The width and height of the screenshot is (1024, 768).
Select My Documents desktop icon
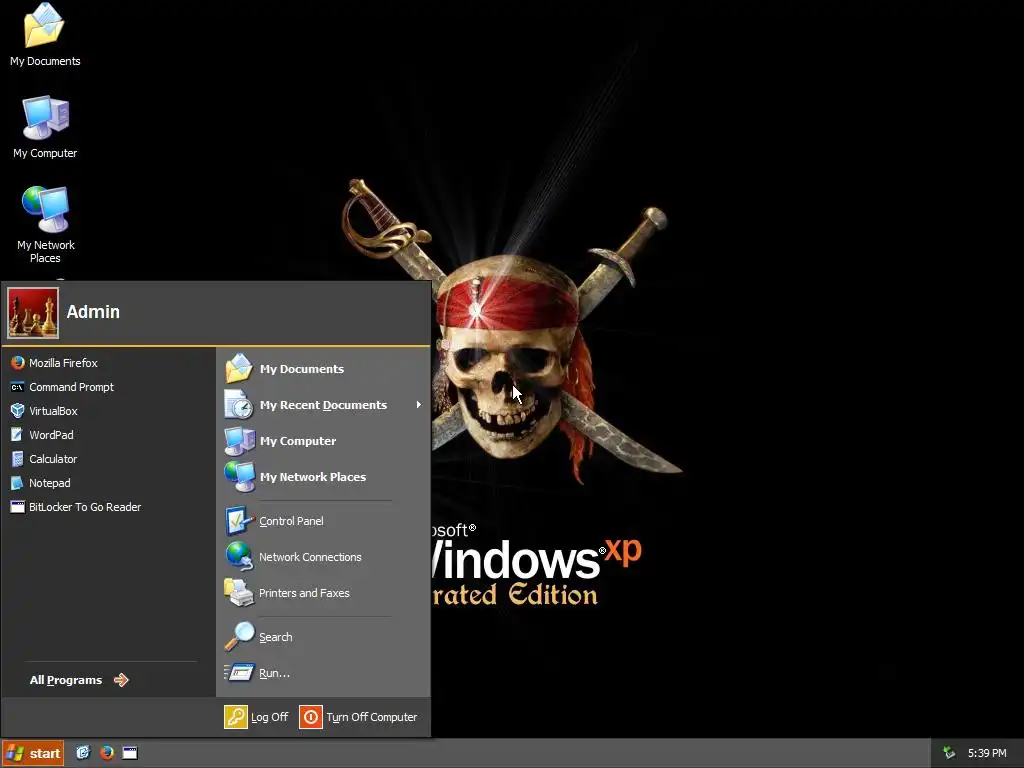(45, 35)
